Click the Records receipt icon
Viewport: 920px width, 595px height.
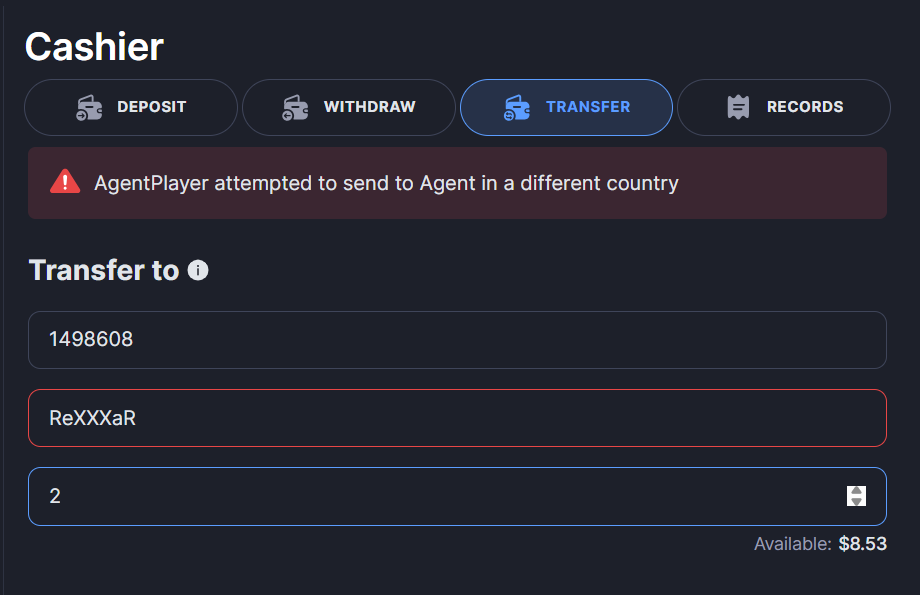click(x=739, y=107)
